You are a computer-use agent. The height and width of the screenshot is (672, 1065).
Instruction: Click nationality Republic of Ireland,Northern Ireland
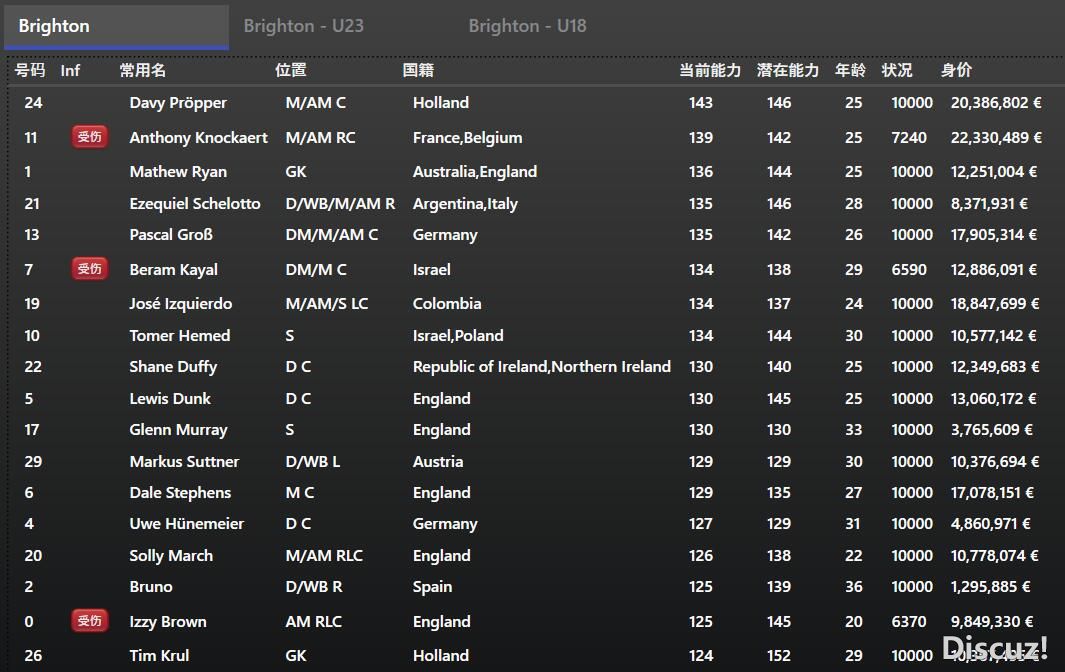pyautogui.click(x=541, y=366)
